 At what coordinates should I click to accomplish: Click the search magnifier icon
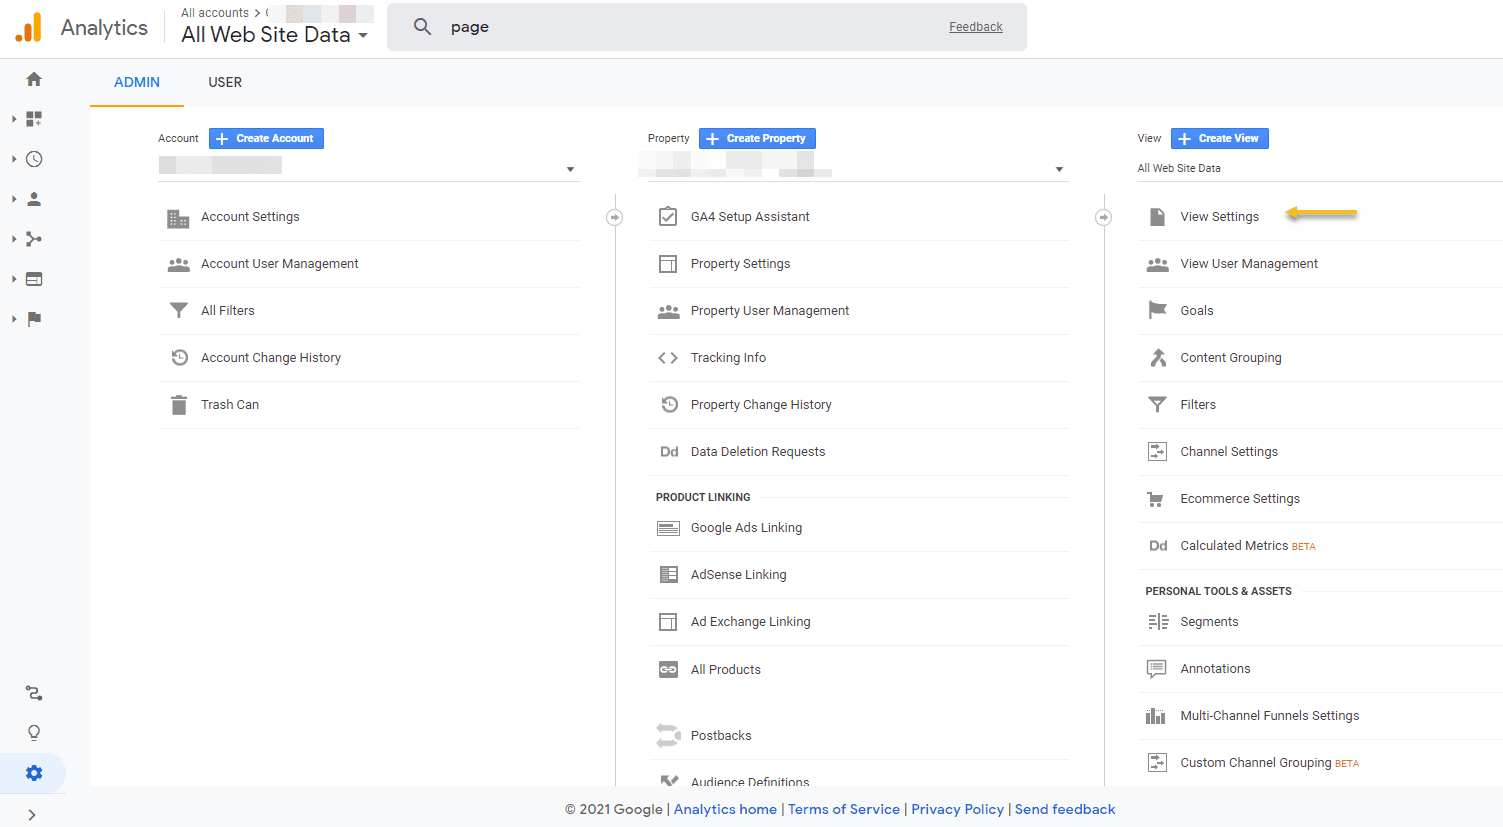coord(420,26)
